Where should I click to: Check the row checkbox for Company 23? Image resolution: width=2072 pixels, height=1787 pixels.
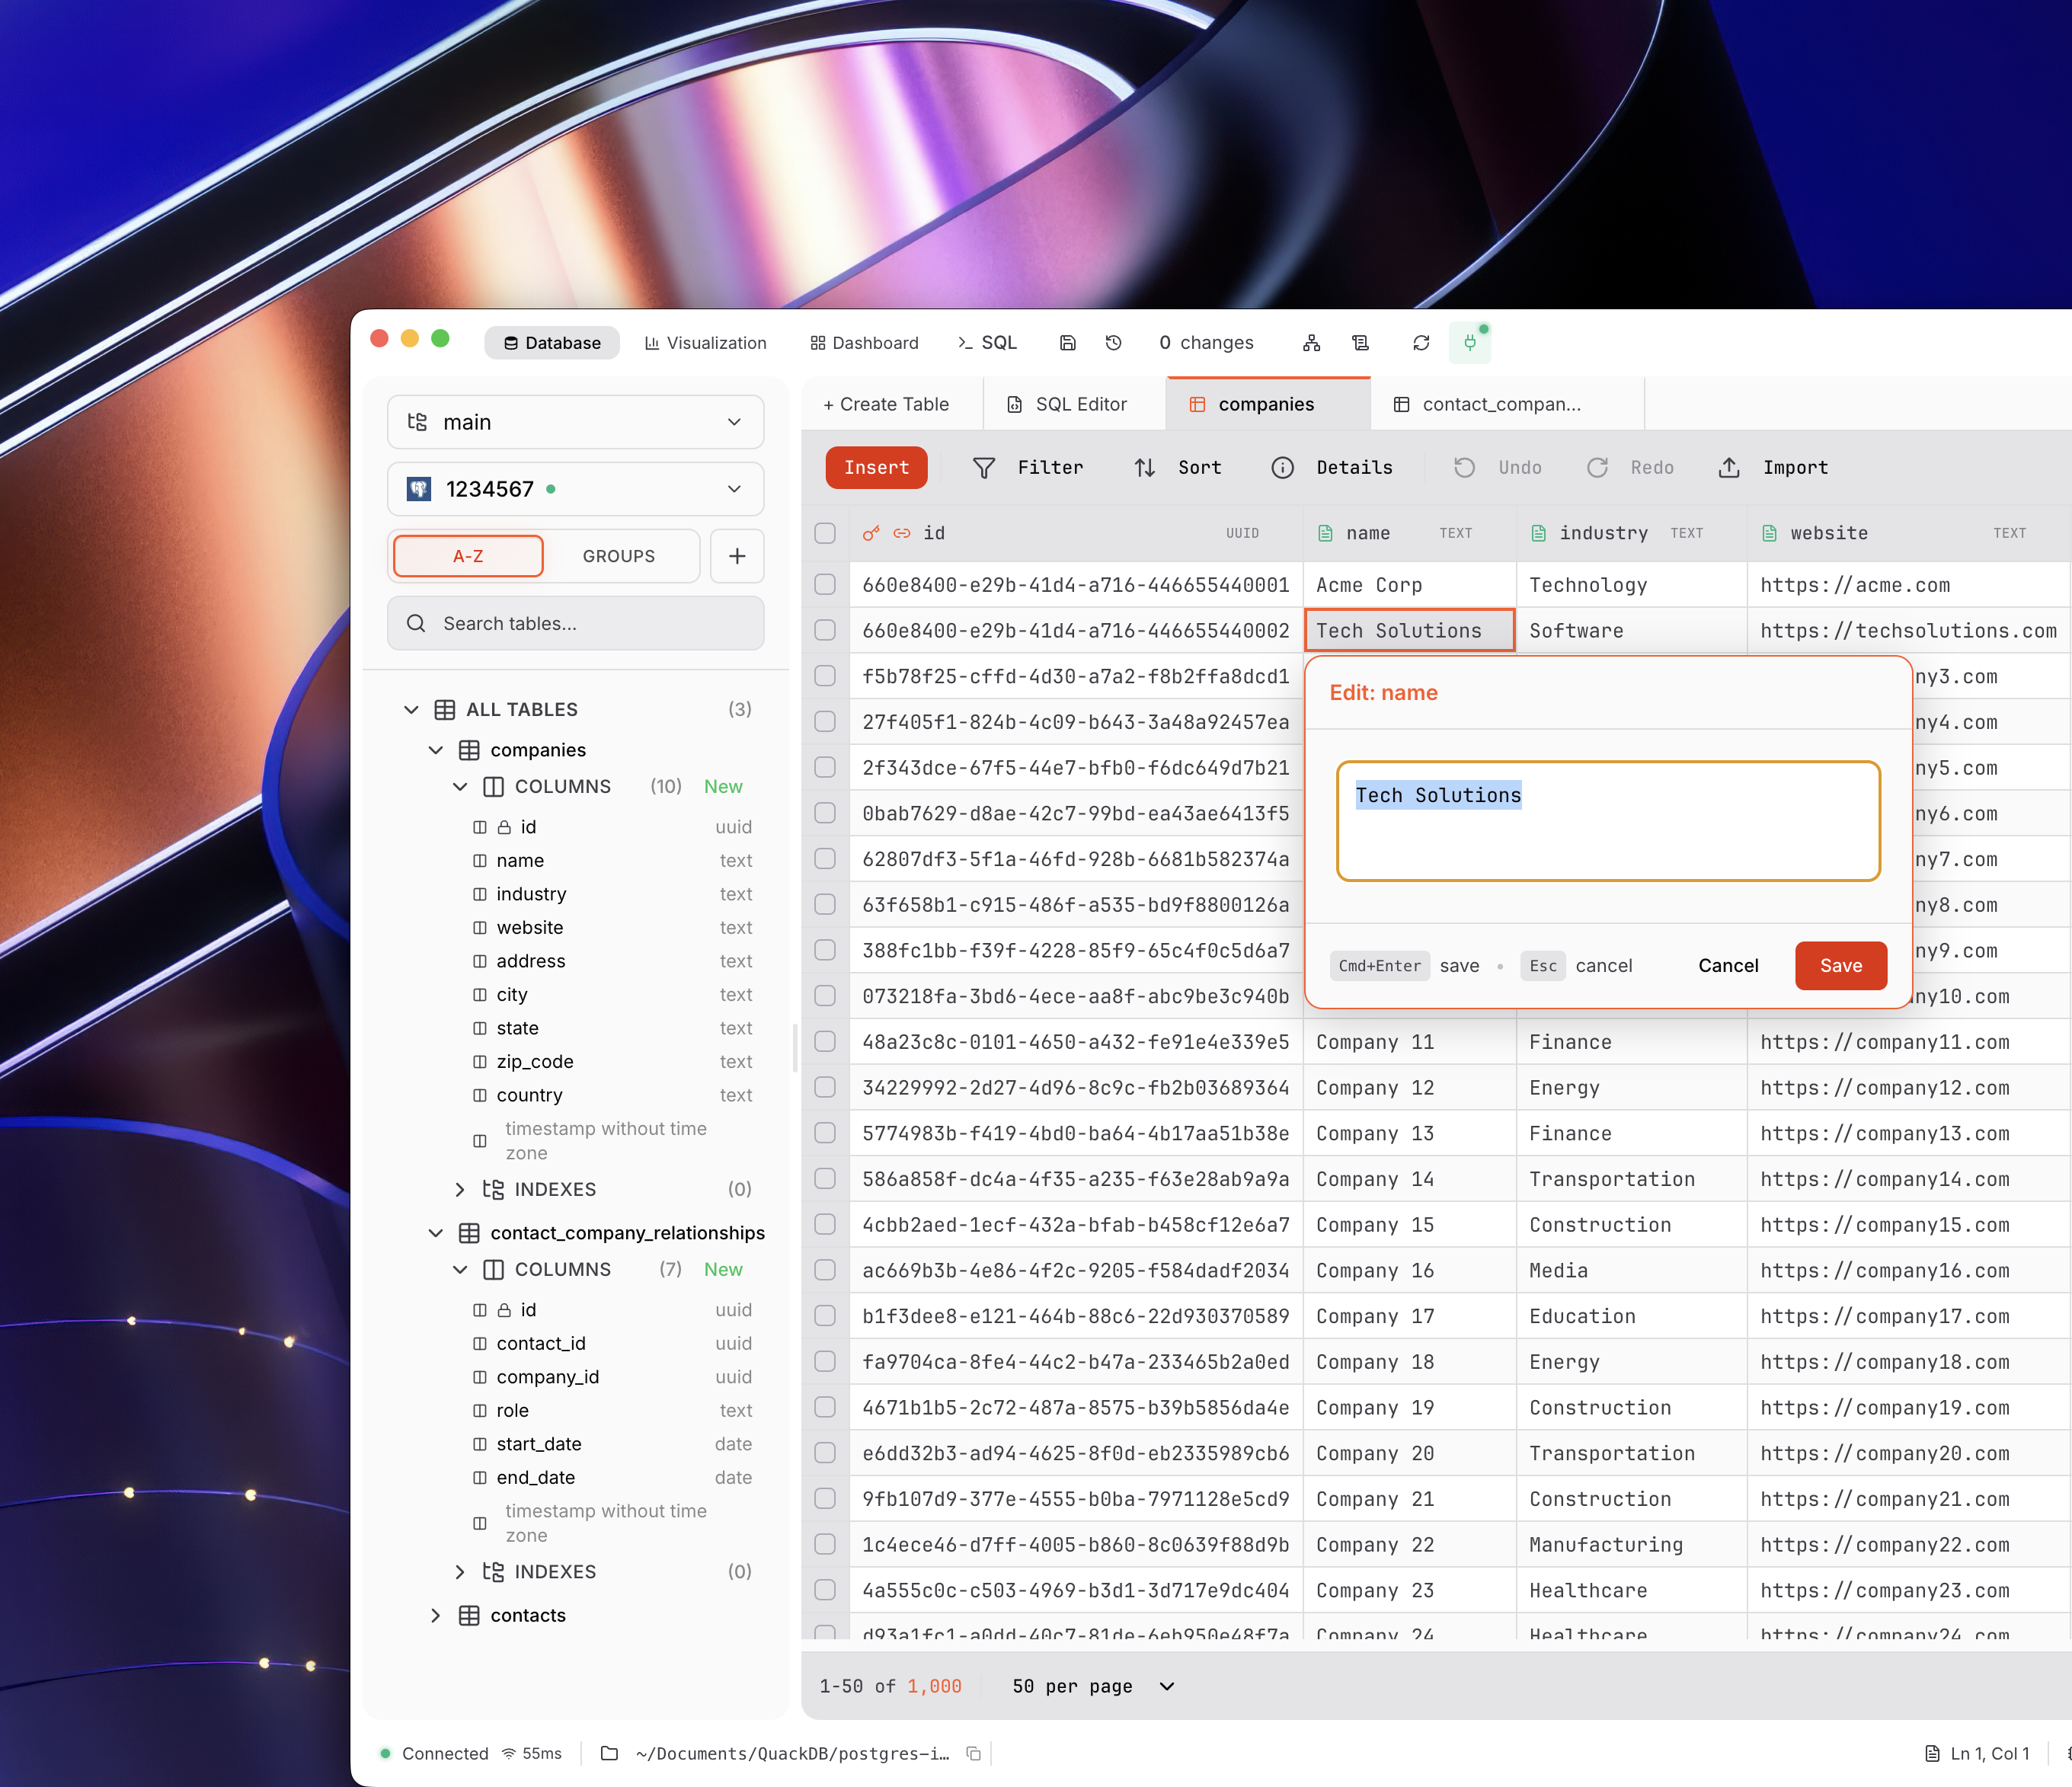(x=825, y=1589)
